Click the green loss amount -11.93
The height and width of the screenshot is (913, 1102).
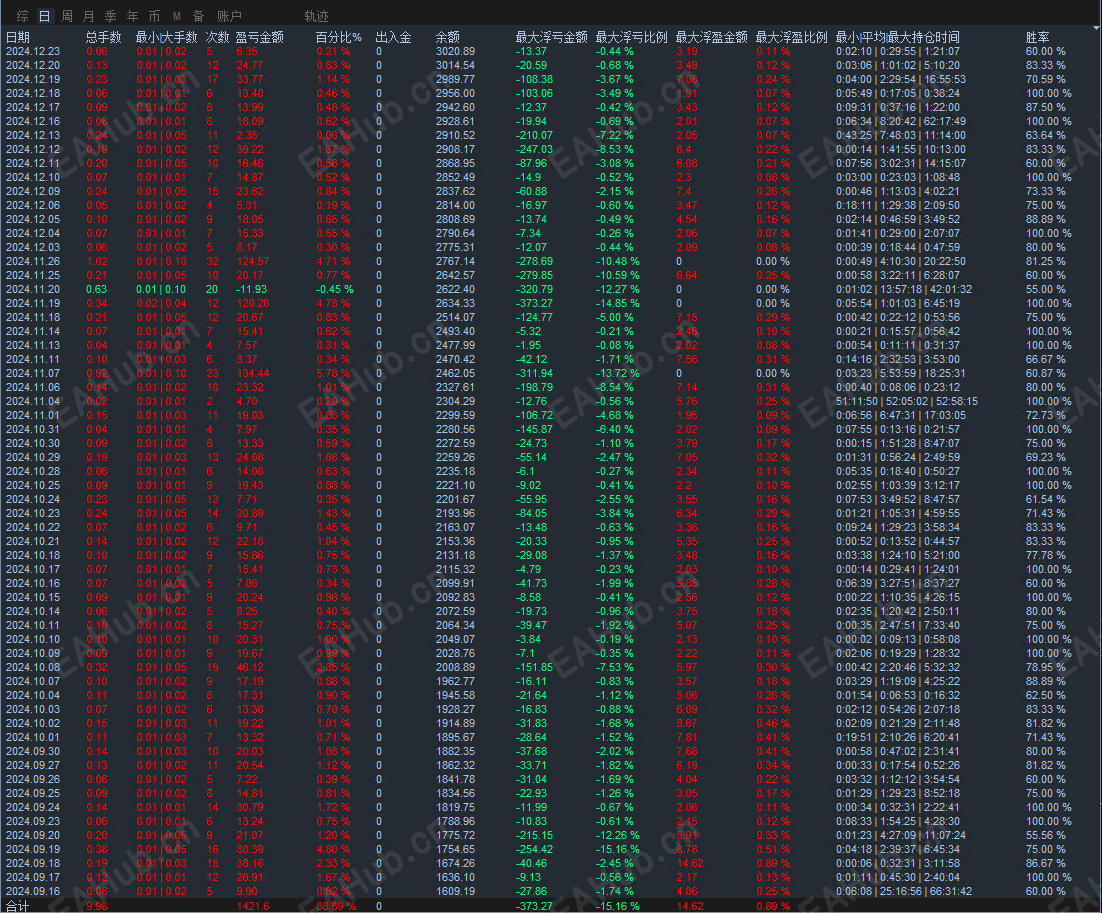252,290
